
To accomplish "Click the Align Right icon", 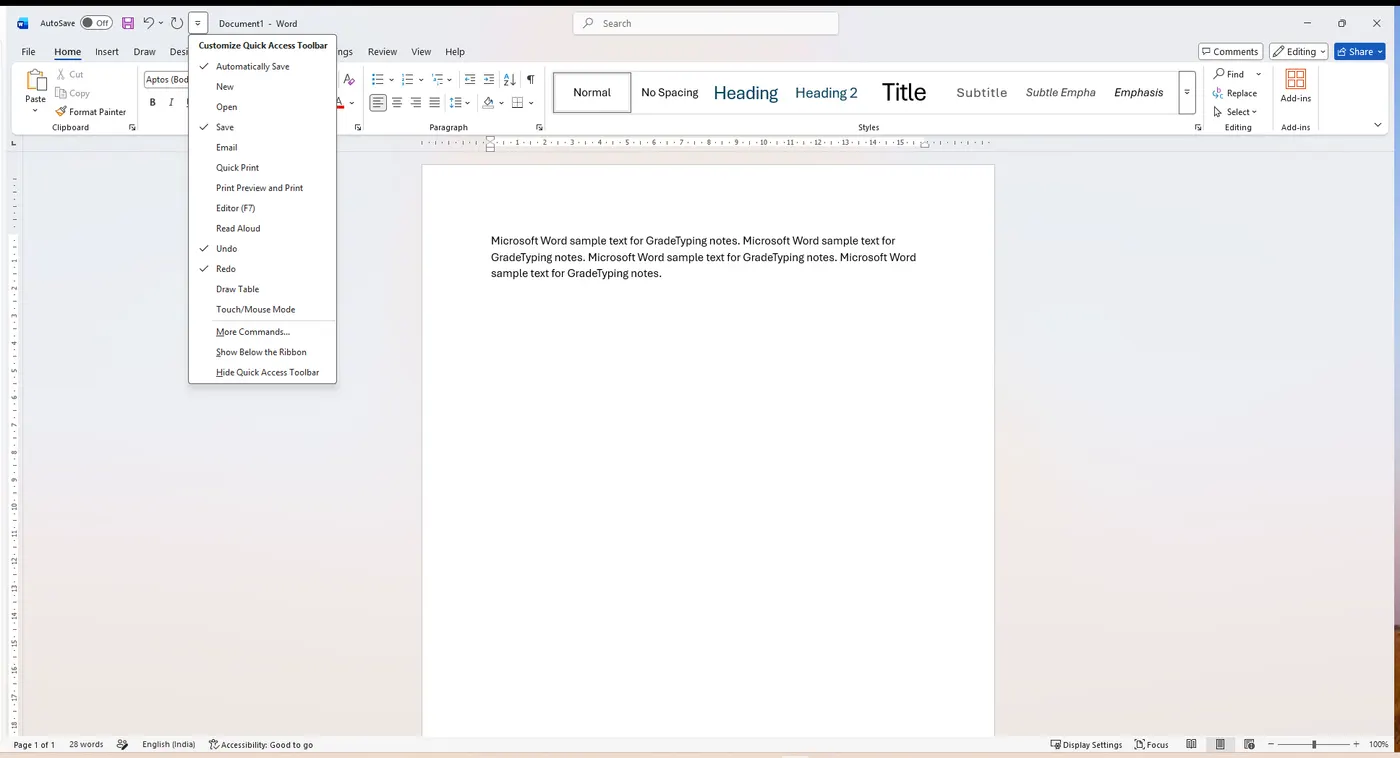I will 416,102.
